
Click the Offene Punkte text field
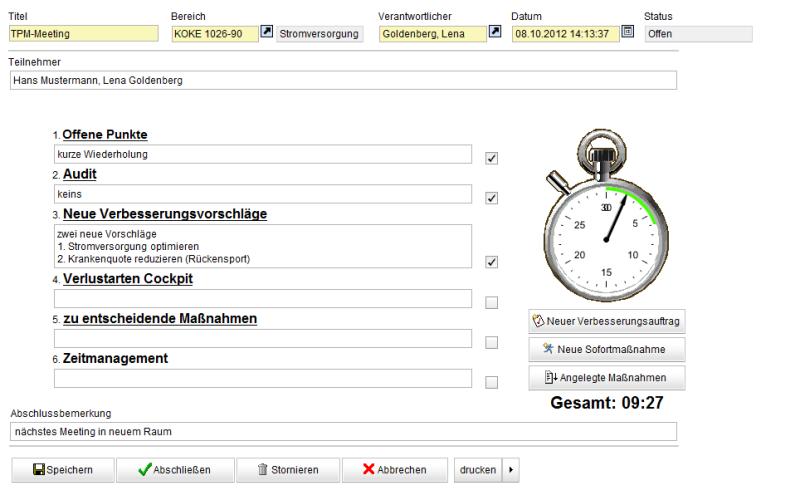(x=263, y=154)
